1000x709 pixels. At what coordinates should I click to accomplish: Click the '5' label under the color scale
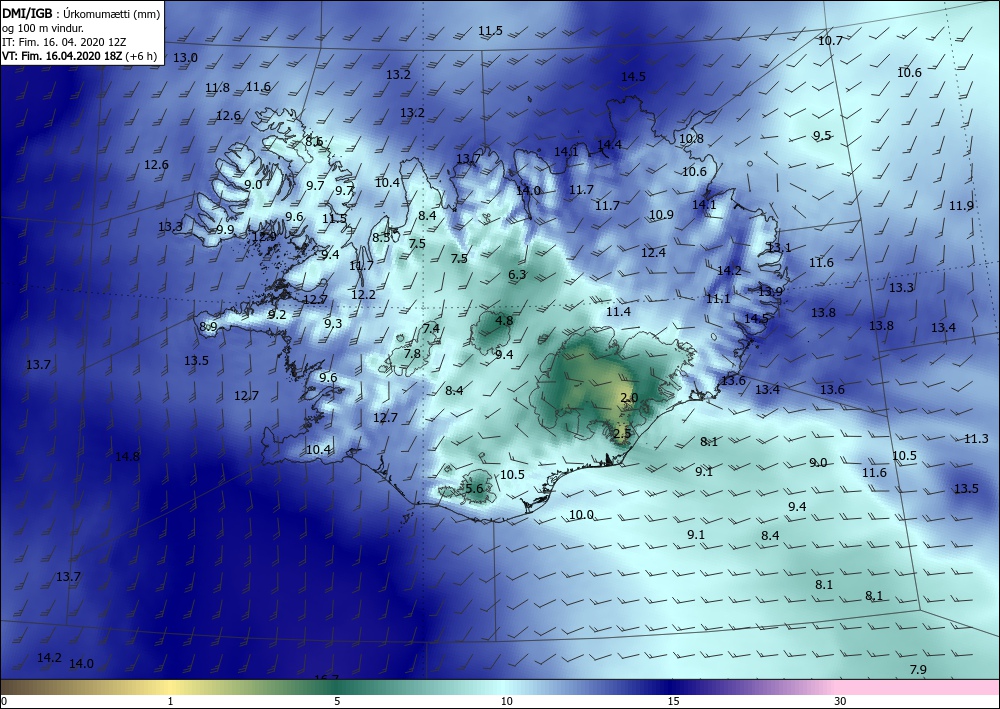click(337, 701)
